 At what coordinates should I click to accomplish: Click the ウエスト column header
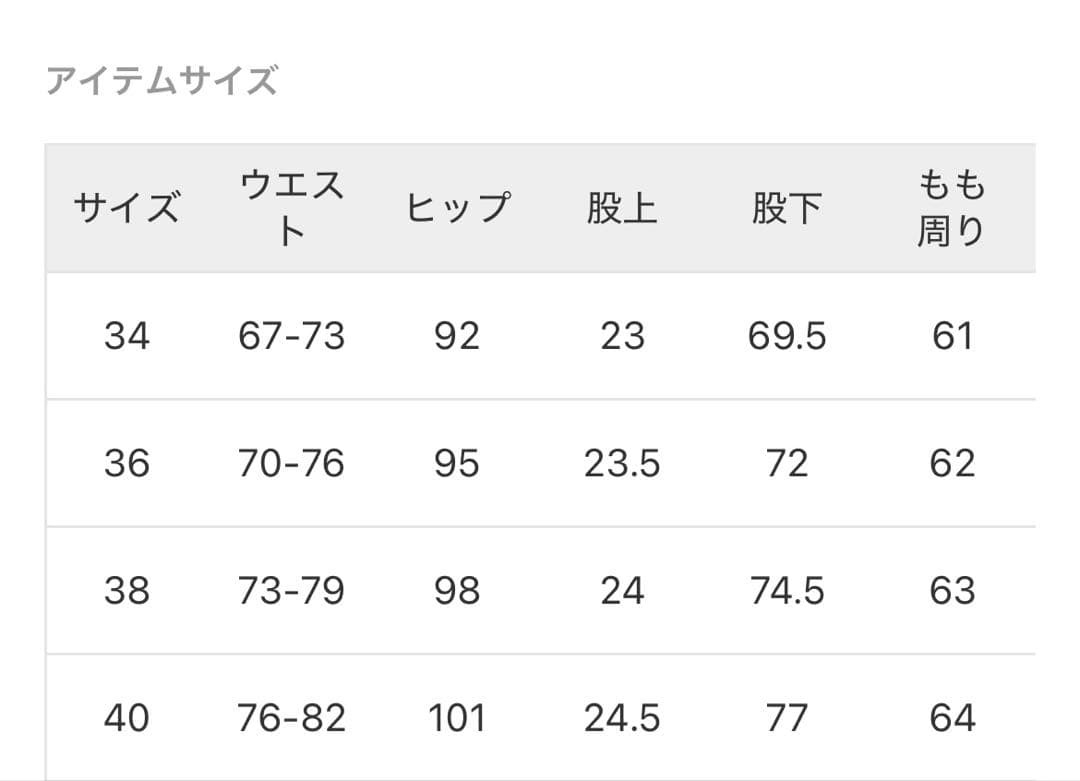tap(291, 209)
